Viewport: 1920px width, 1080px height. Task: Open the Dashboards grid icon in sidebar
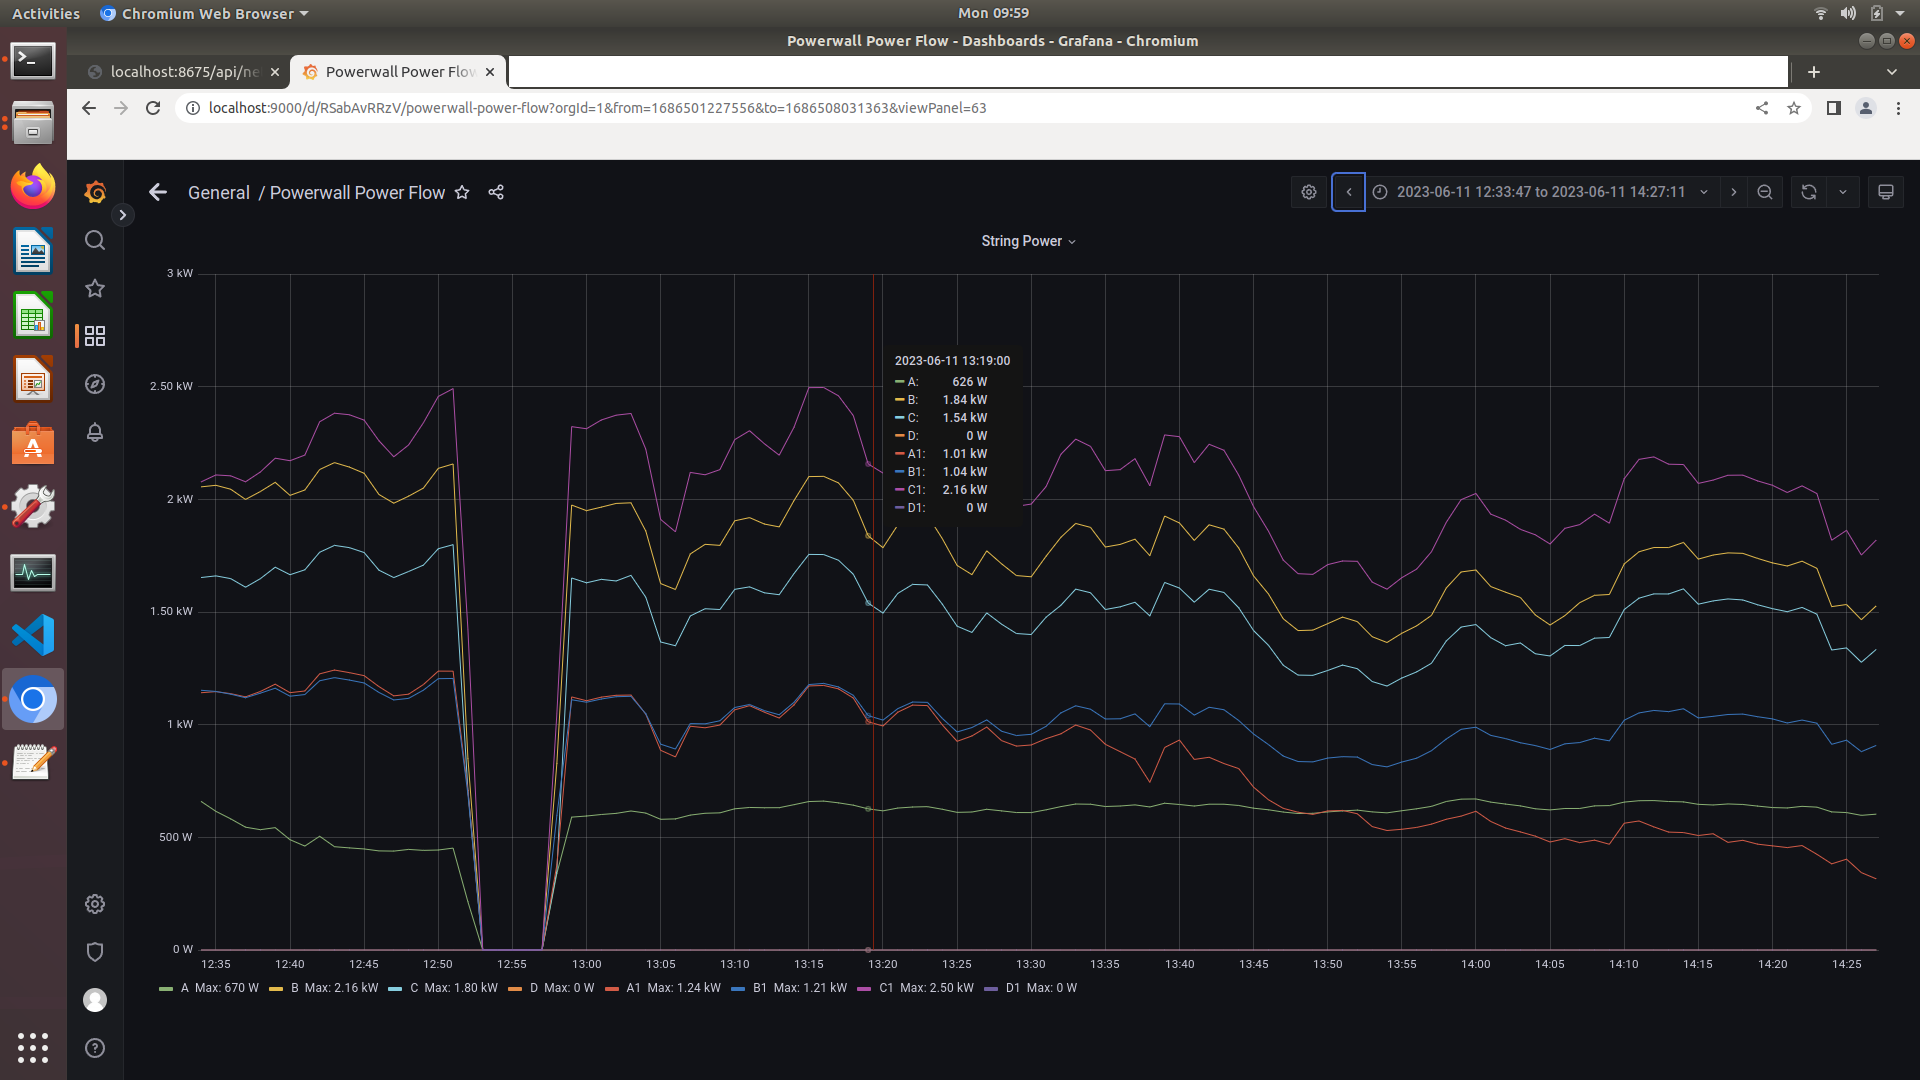click(x=94, y=336)
